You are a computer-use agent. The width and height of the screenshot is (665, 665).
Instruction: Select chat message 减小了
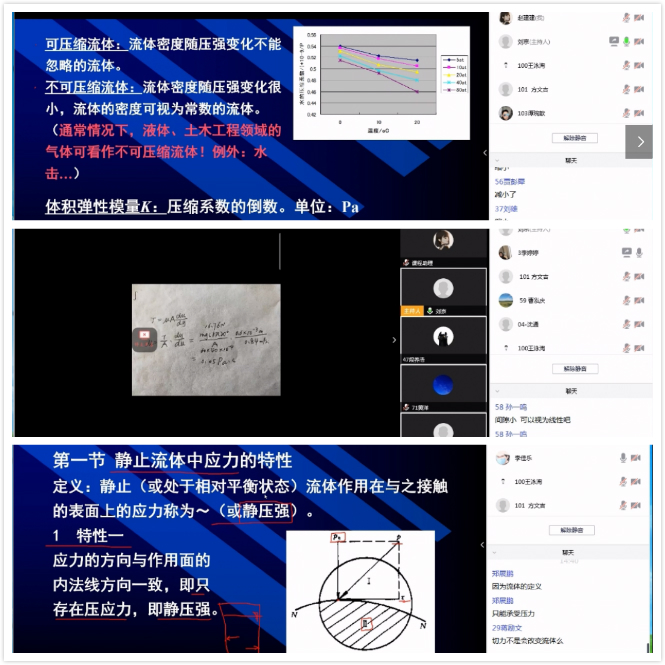(x=505, y=195)
